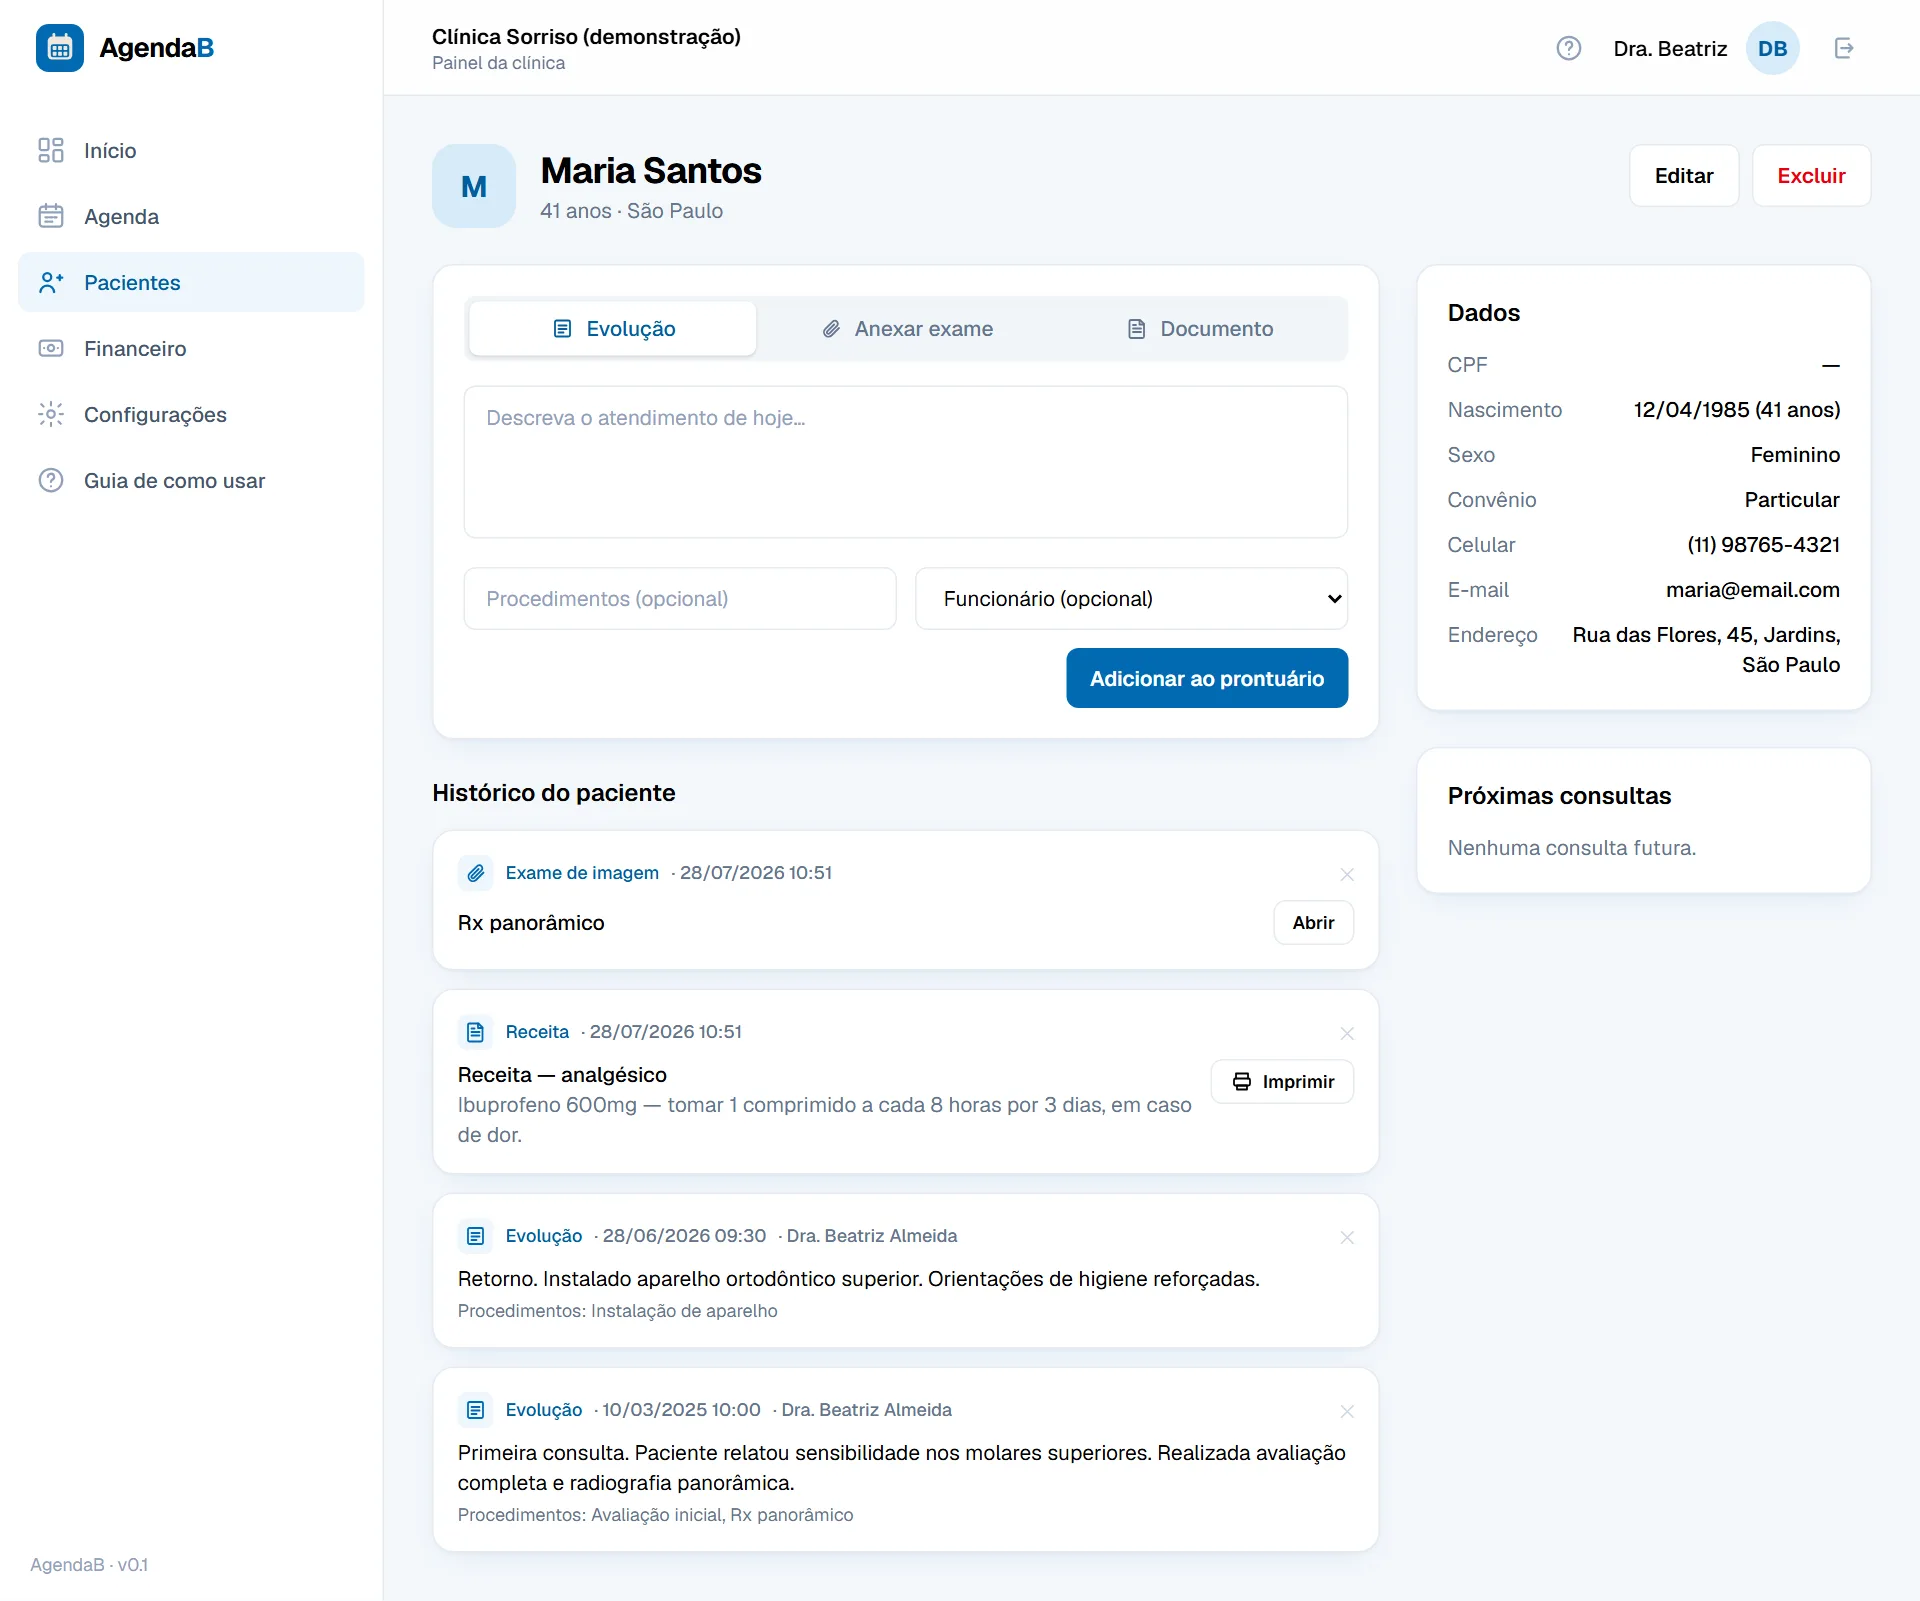Click the Editar button

1684,176
